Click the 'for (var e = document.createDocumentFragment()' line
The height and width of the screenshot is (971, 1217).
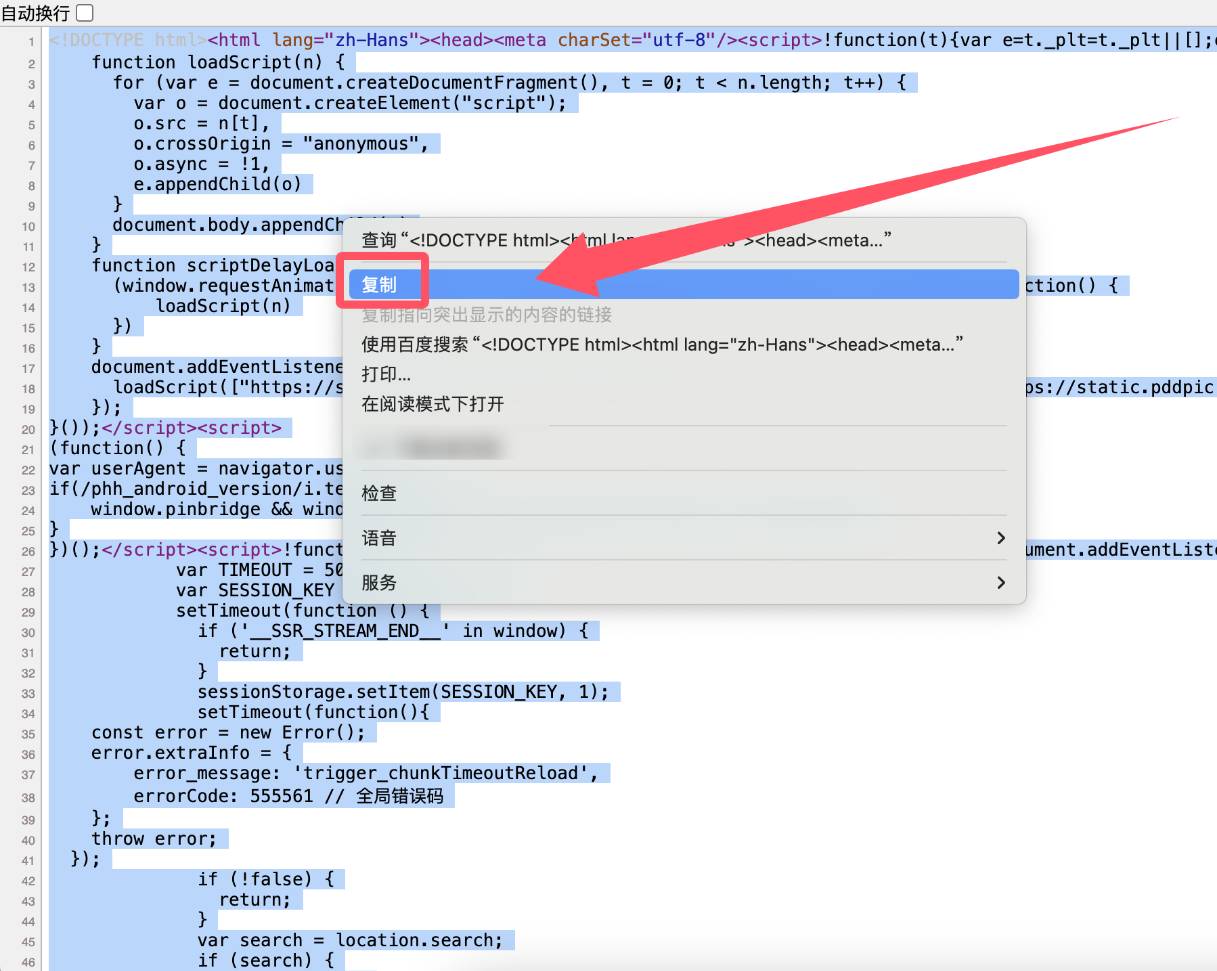click(x=509, y=82)
